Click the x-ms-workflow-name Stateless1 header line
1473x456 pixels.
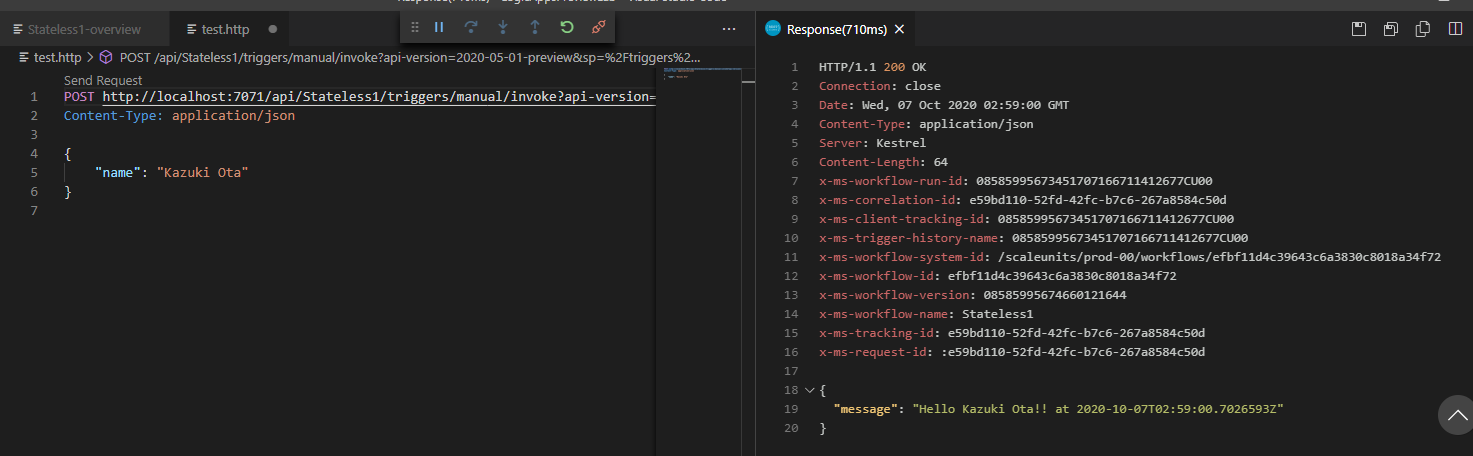(x=926, y=314)
